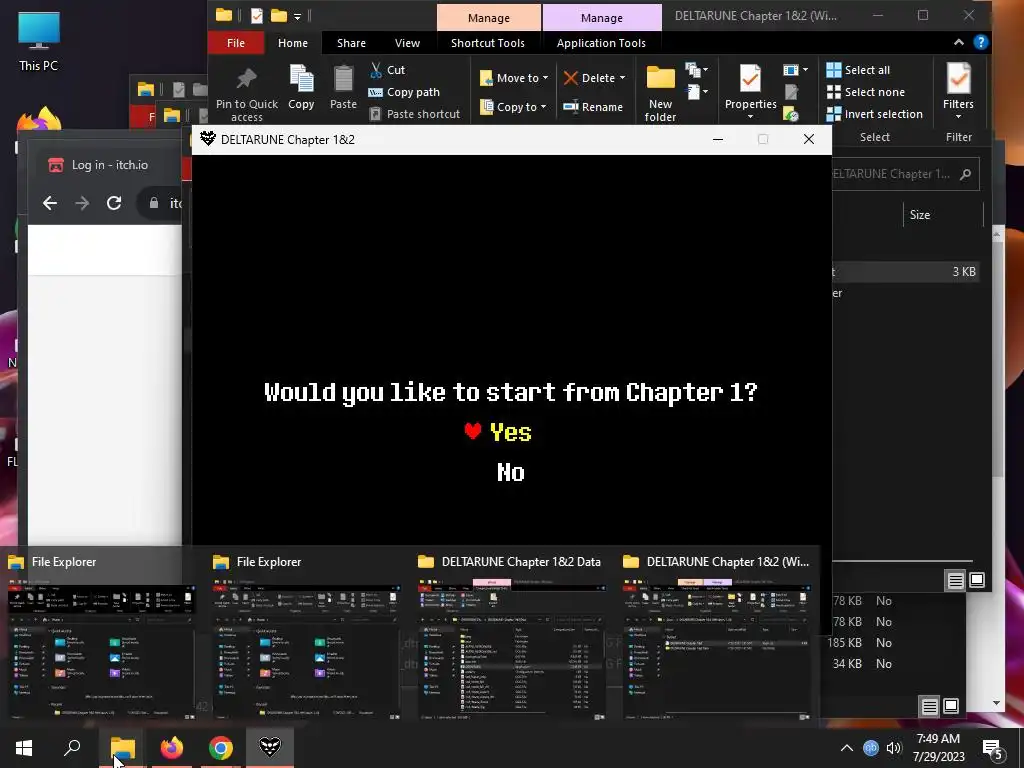Image resolution: width=1024 pixels, height=768 pixels.
Task: Click the History icon below Edit
Action: point(791,114)
